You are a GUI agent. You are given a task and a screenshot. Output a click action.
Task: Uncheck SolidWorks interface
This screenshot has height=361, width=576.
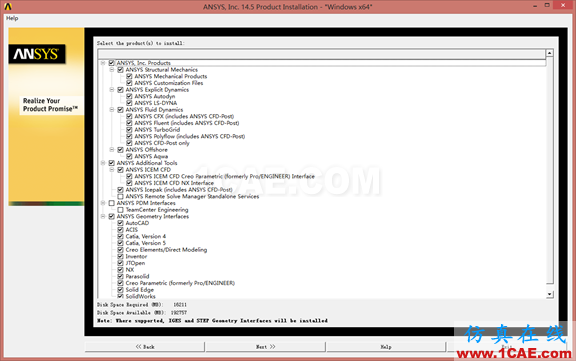(x=120, y=296)
